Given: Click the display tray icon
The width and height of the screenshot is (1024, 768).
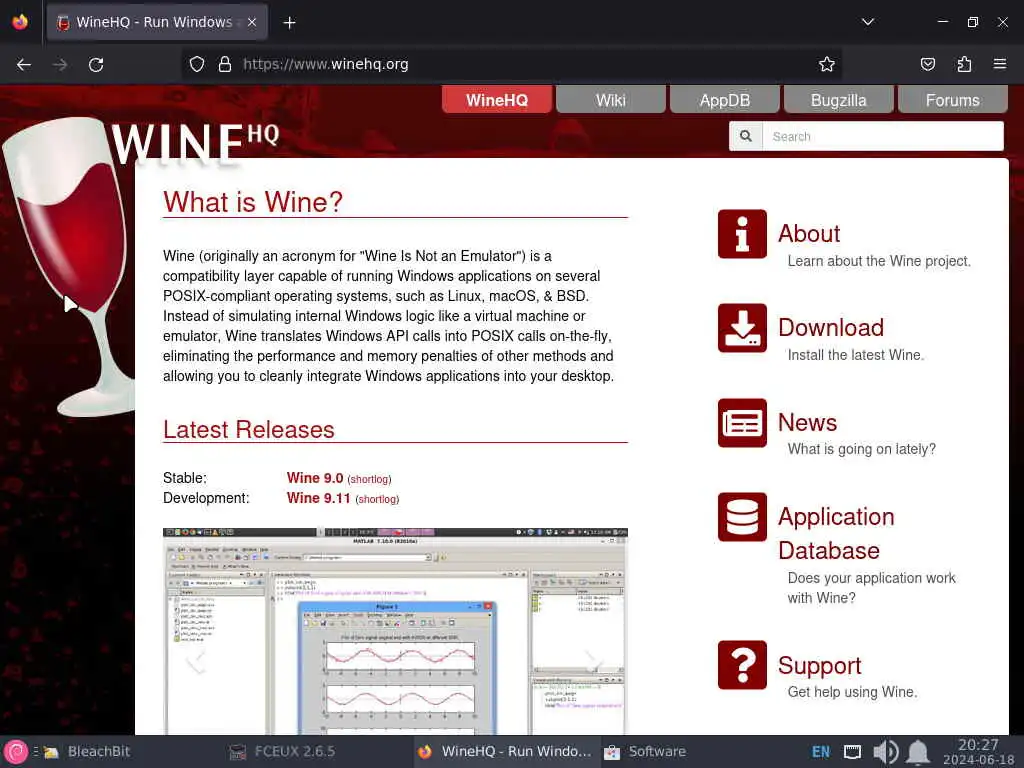Looking at the screenshot, I should click(852, 752).
